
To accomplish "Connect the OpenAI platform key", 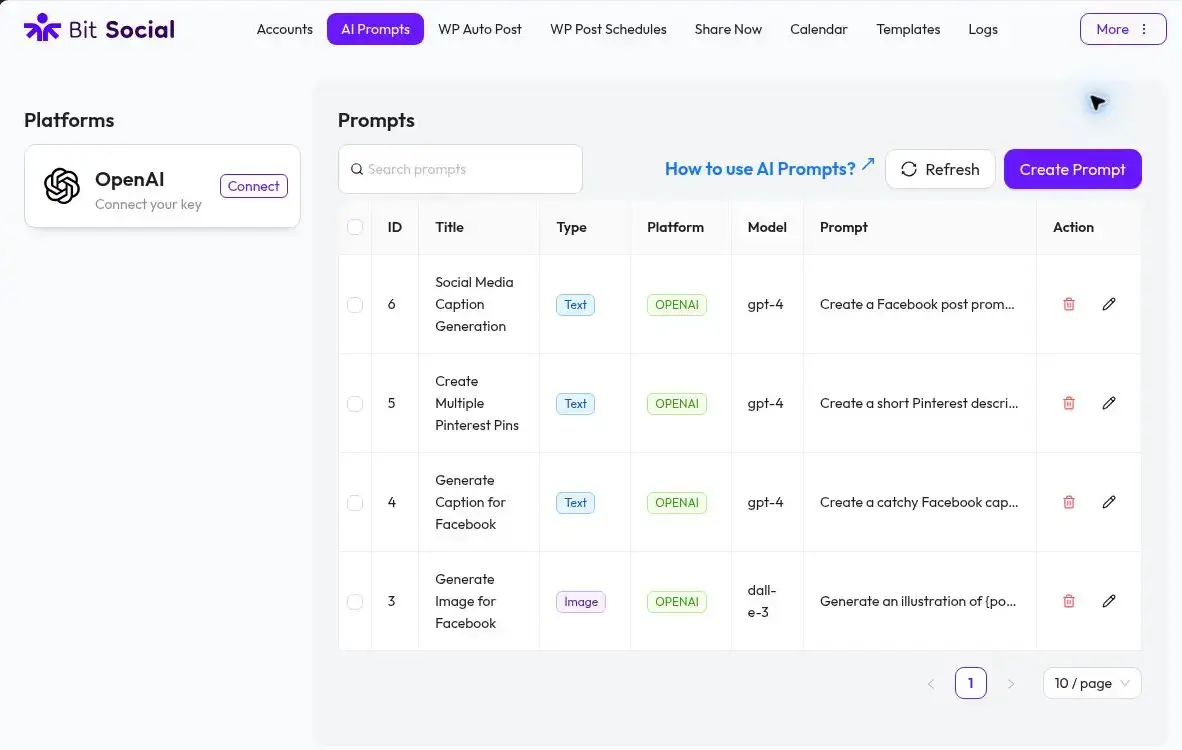I will pos(253,186).
